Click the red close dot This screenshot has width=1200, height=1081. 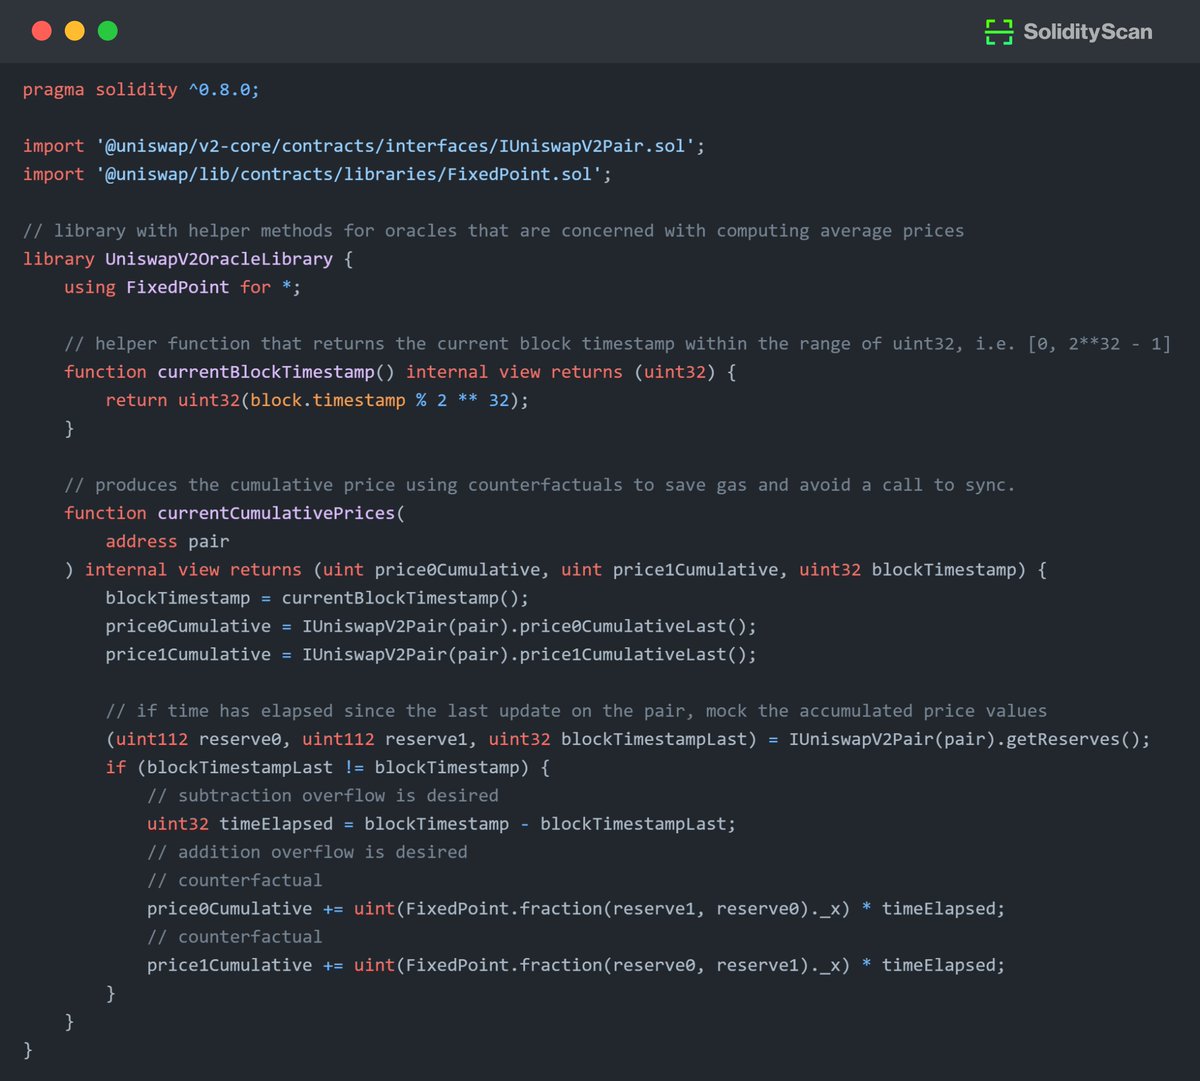point(42,31)
